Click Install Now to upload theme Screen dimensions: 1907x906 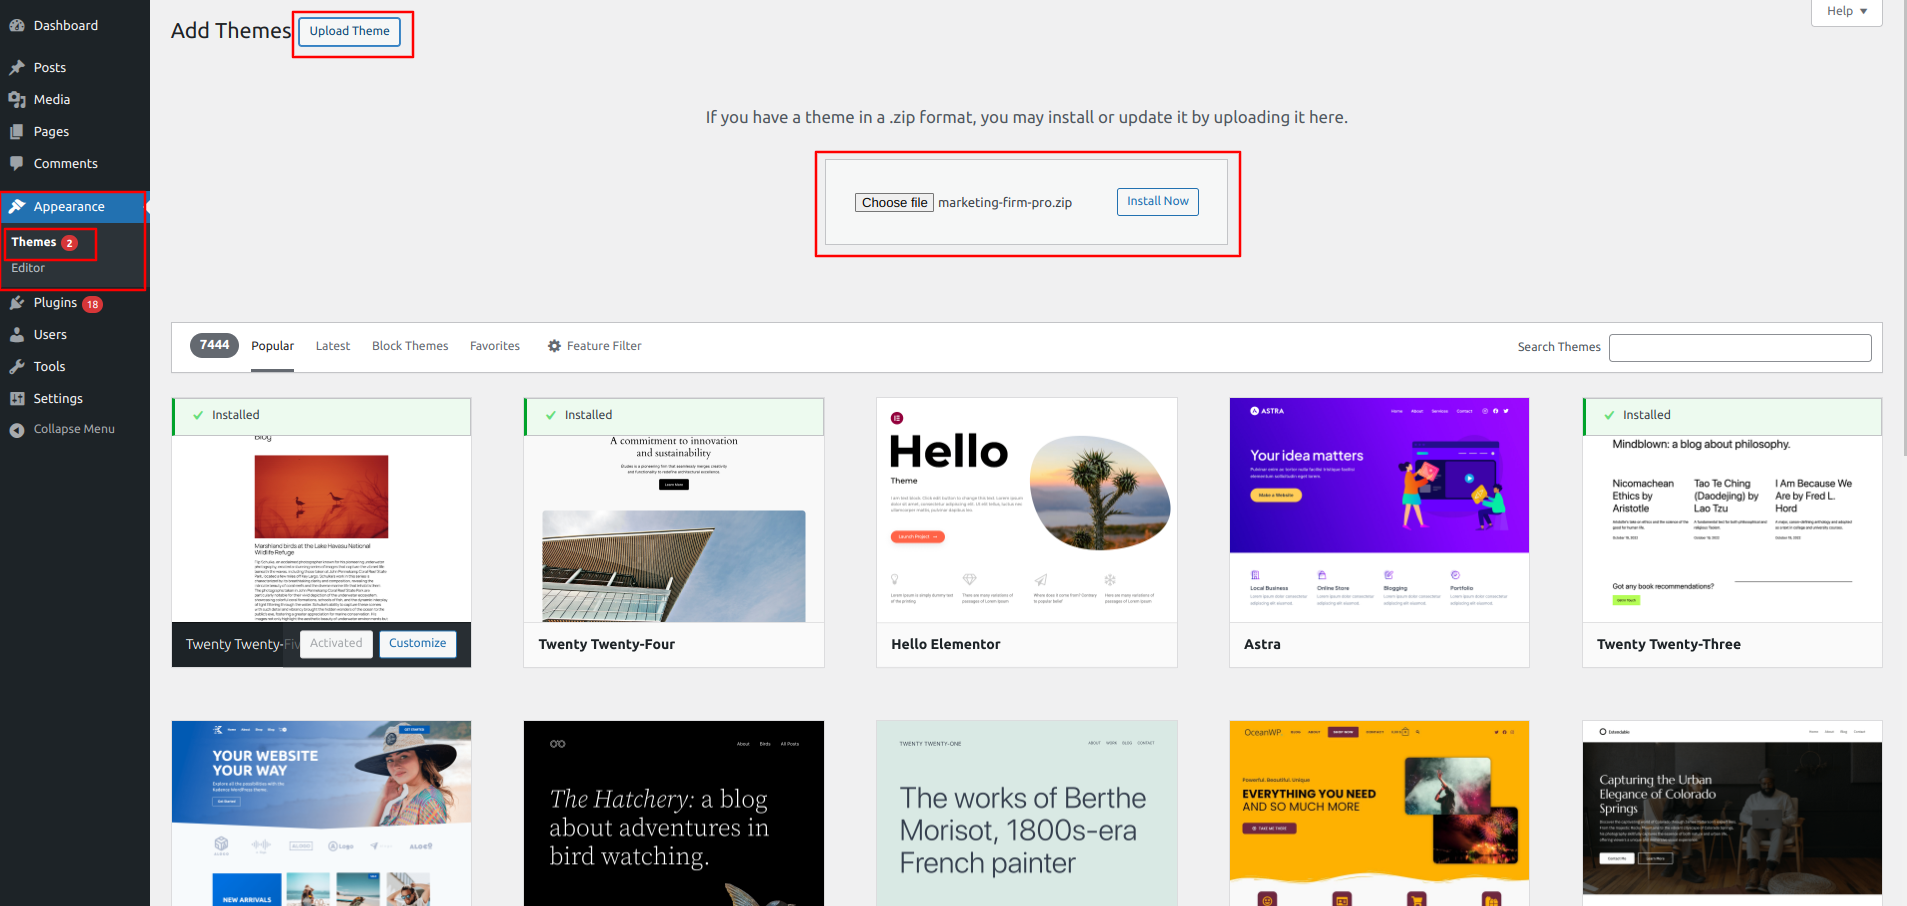pyautogui.click(x=1157, y=201)
